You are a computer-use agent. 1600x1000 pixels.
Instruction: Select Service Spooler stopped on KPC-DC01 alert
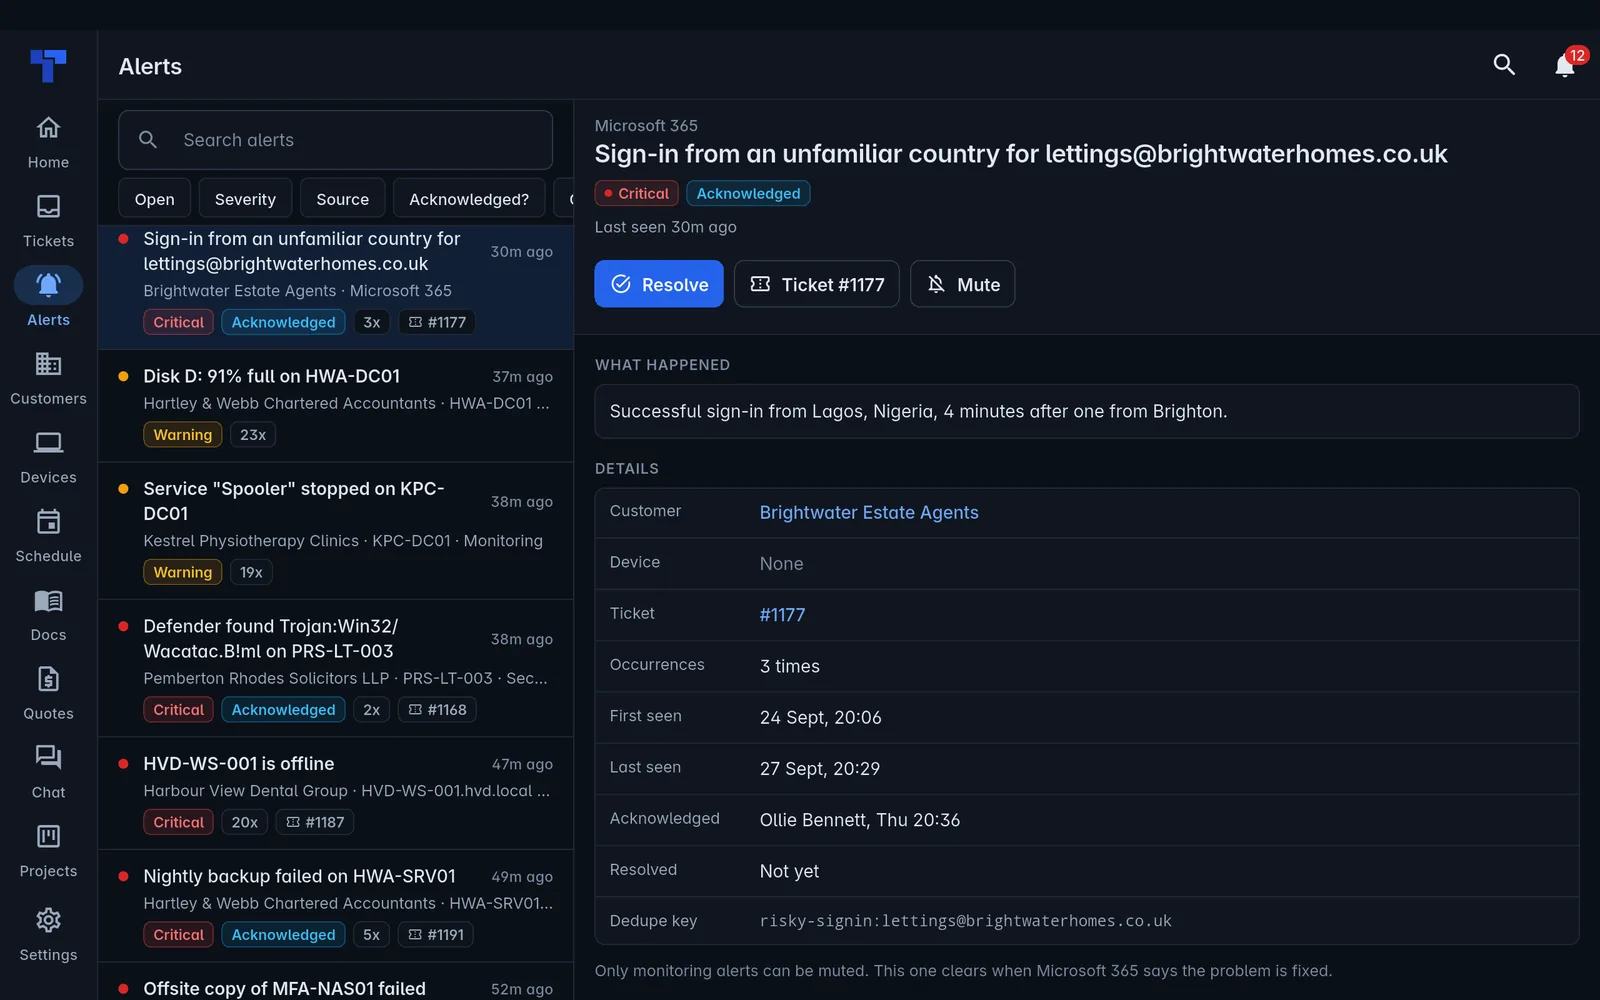pos(336,531)
